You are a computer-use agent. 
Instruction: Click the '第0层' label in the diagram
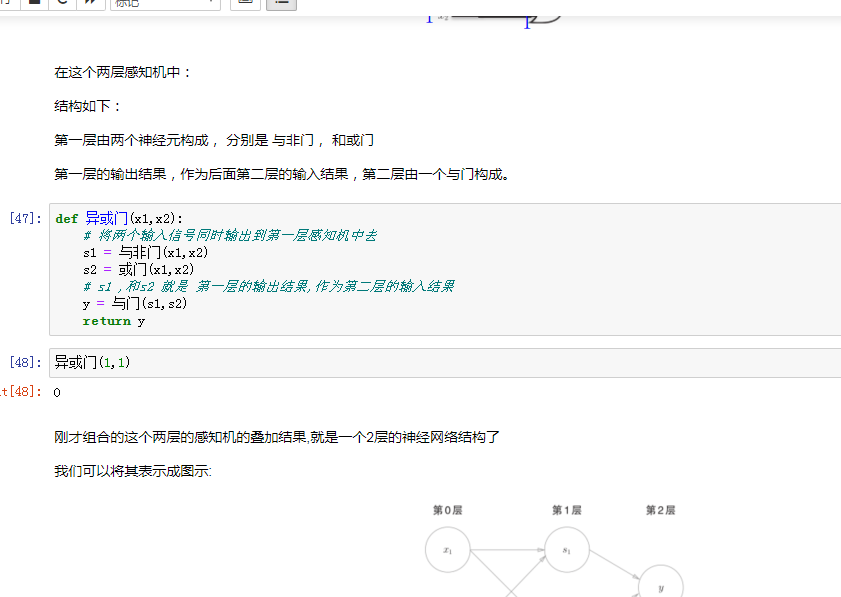coord(448,510)
